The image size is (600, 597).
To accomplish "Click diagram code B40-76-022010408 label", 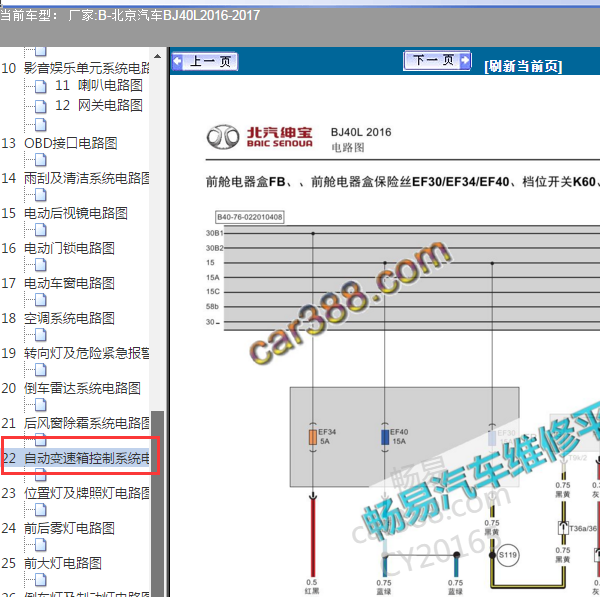I will point(249,217).
